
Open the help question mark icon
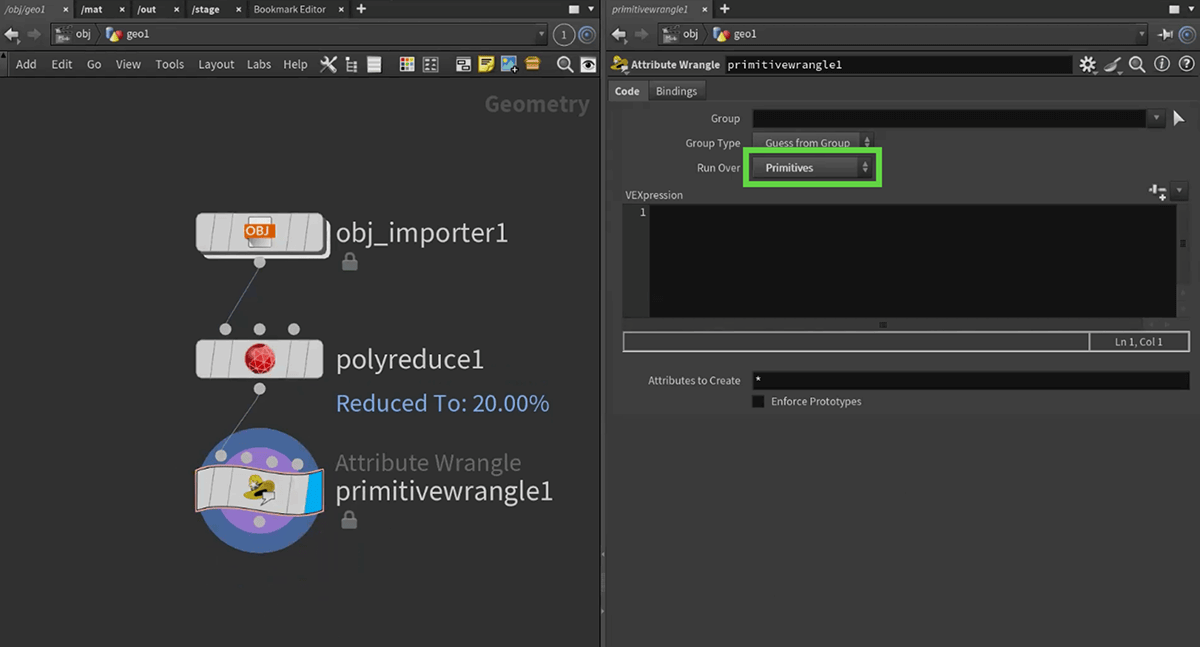(x=1184, y=64)
